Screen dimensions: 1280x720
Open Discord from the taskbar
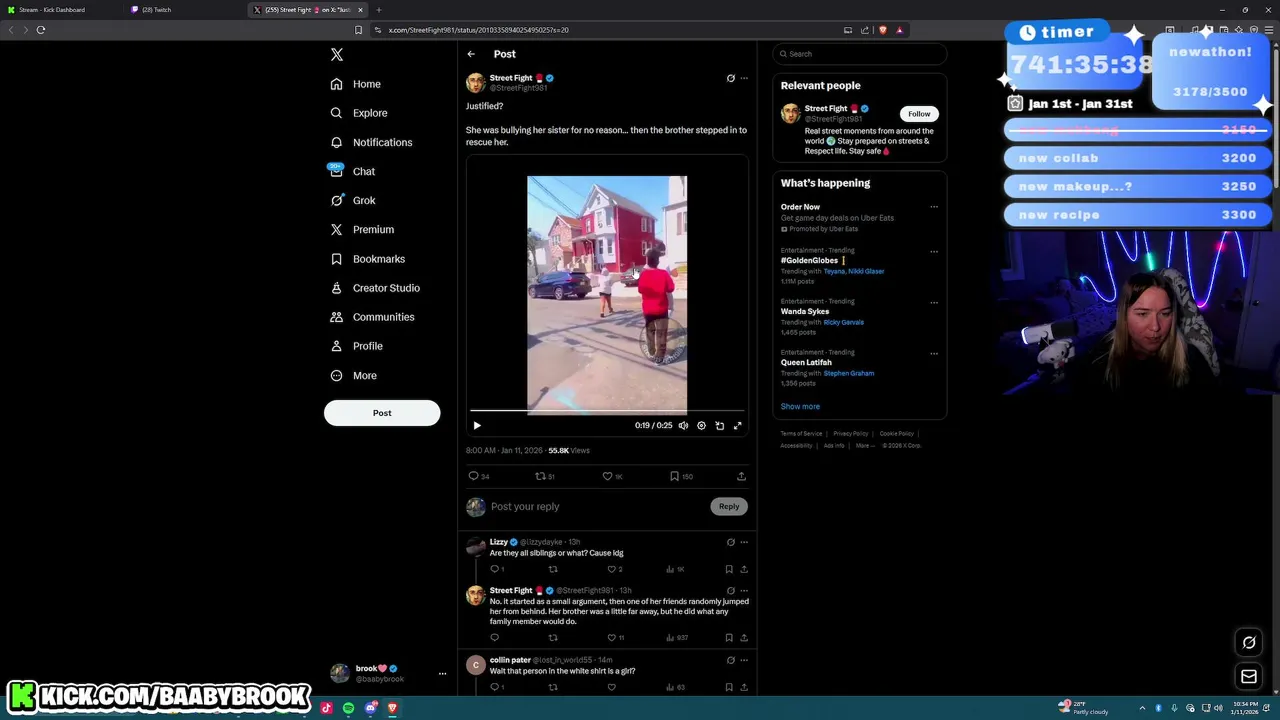tap(371, 708)
